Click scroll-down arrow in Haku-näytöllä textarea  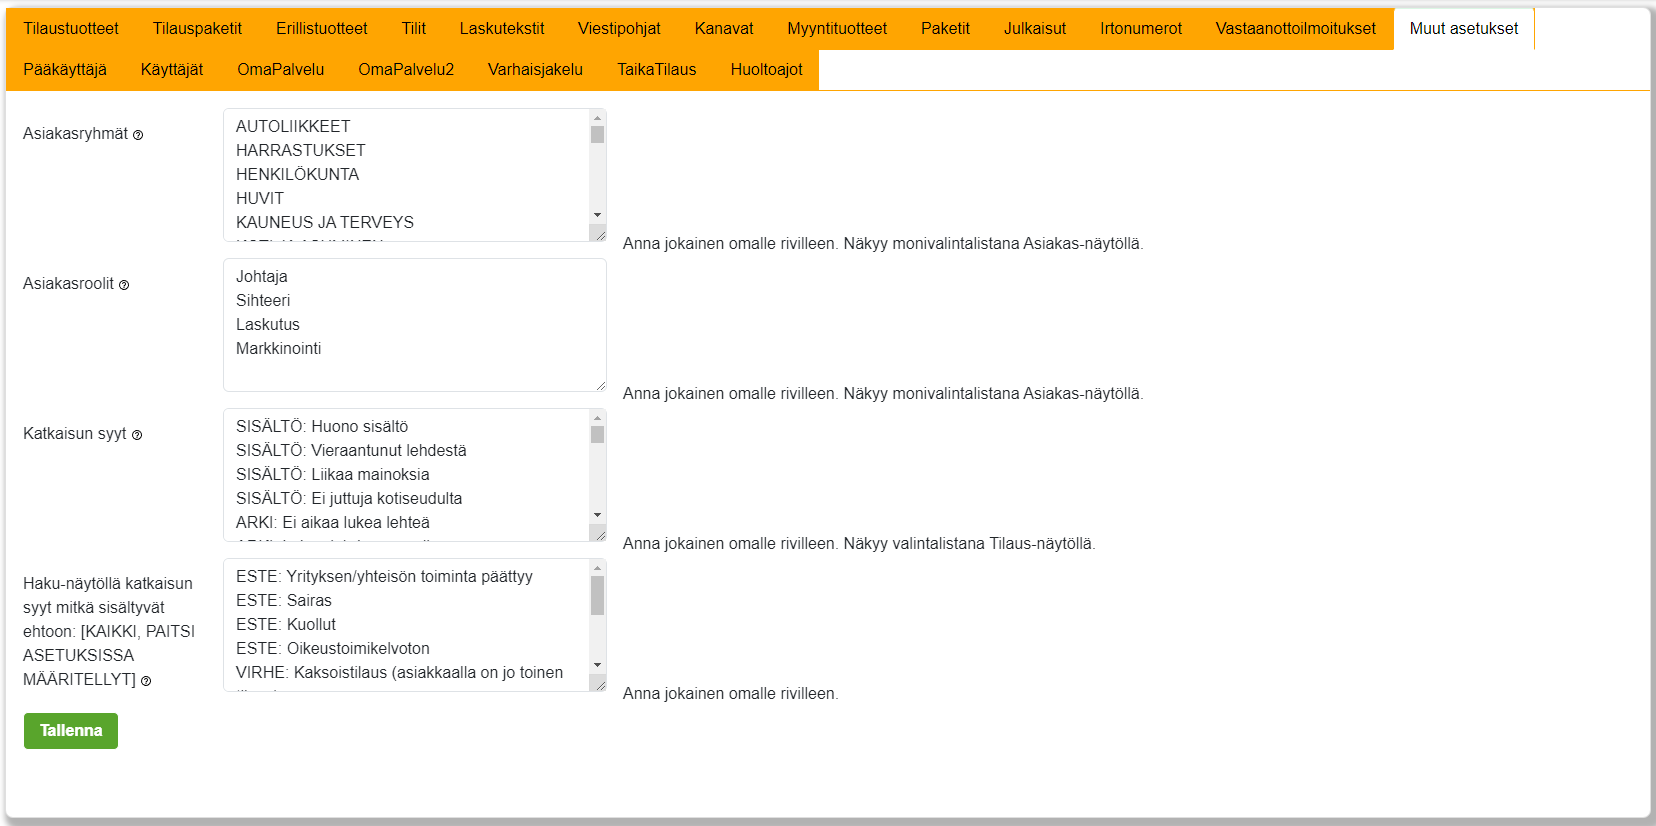click(597, 665)
